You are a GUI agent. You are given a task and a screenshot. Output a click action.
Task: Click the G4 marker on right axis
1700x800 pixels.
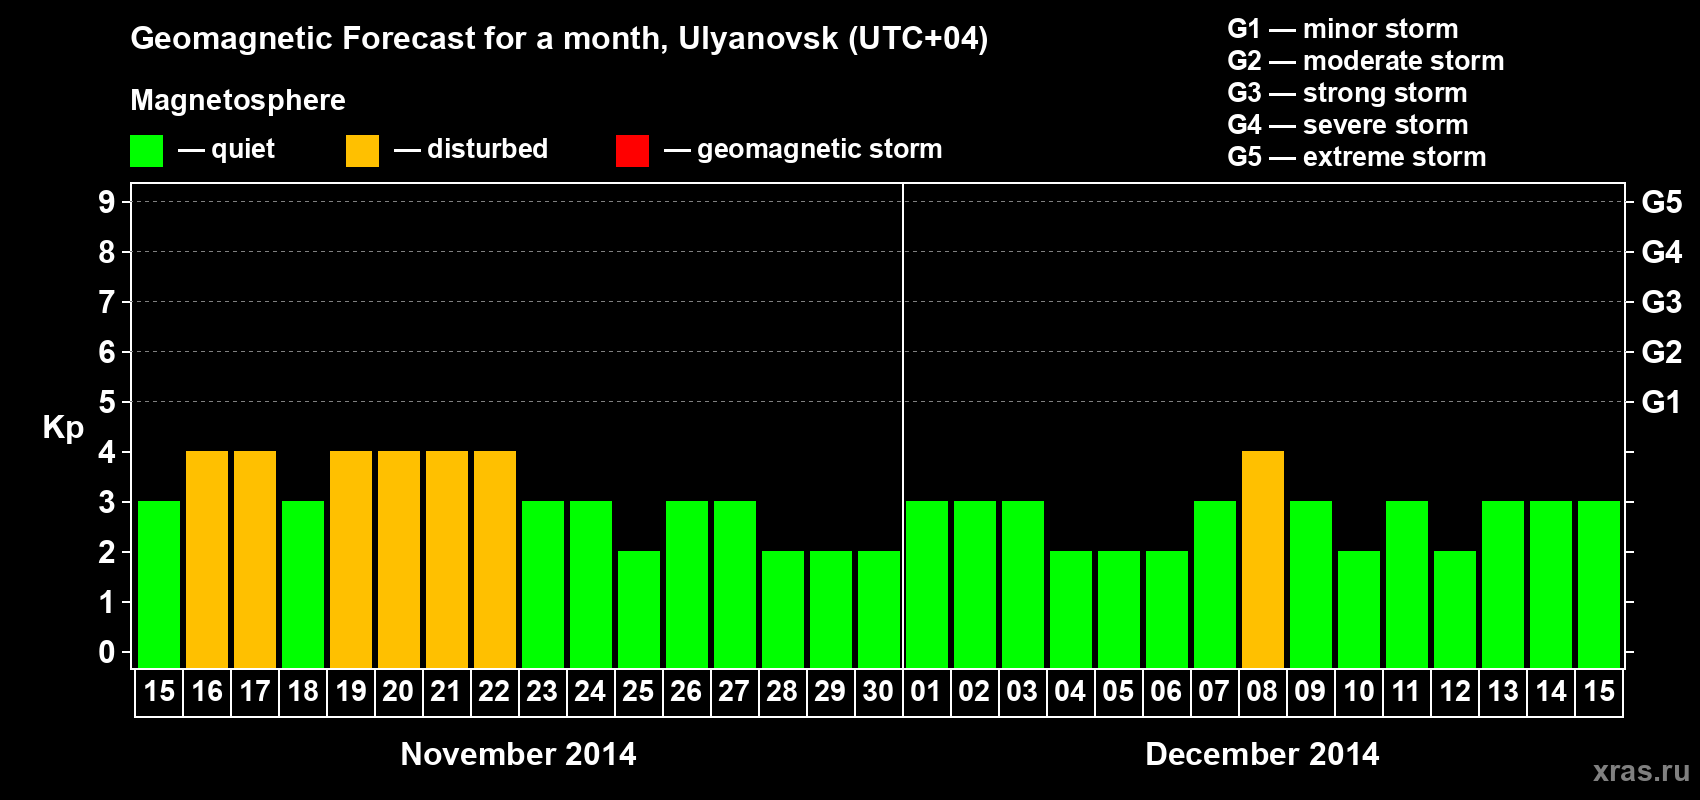pos(1662,252)
